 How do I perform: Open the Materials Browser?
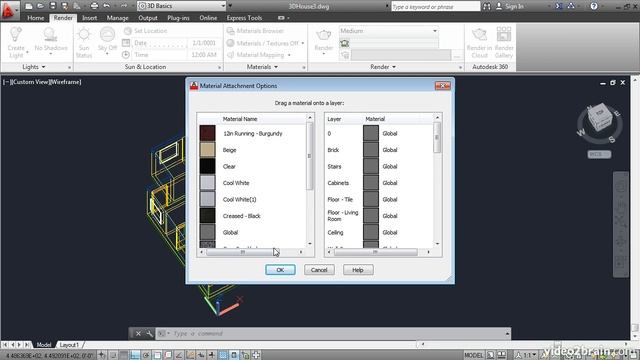255,31
